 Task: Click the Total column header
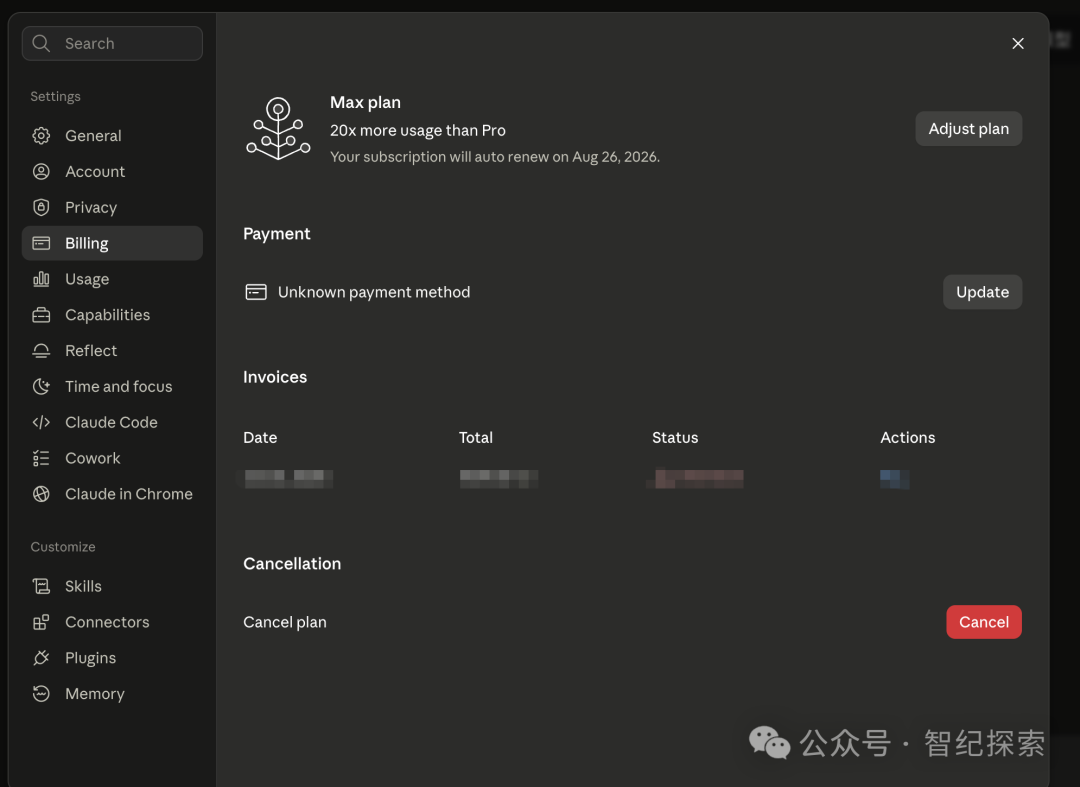[476, 437]
